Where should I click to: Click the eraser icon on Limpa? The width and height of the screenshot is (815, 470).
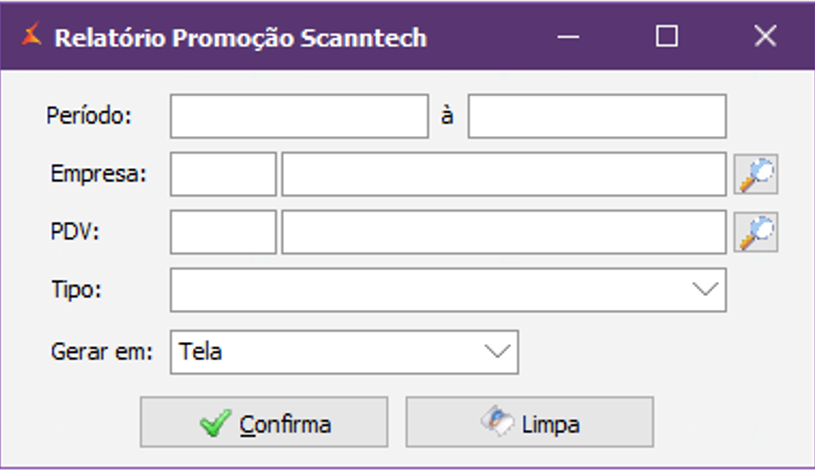click(497, 422)
